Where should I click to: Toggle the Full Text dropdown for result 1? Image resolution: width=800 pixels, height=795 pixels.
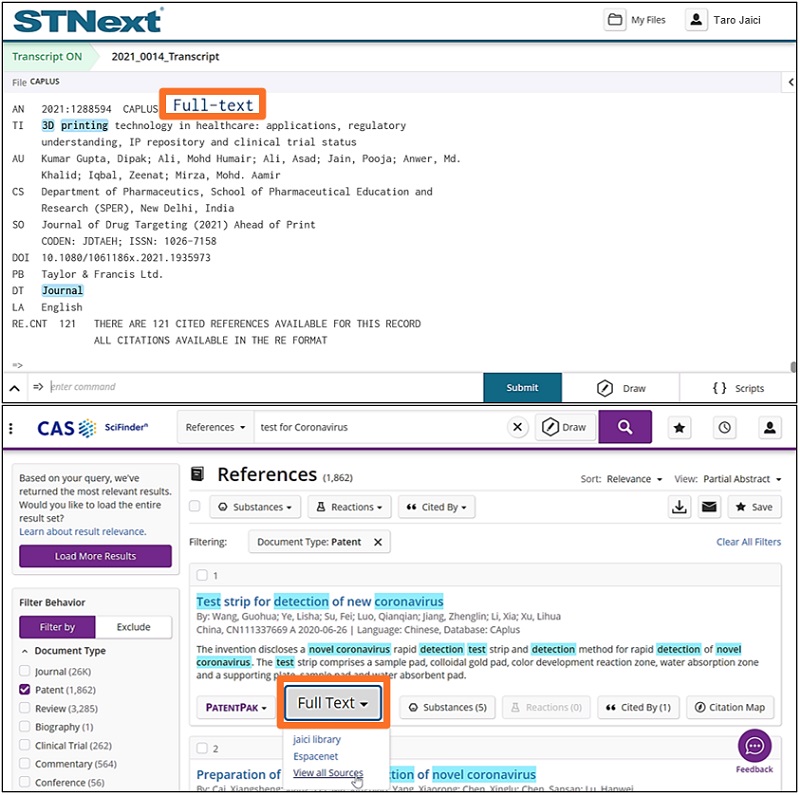point(333,703)
